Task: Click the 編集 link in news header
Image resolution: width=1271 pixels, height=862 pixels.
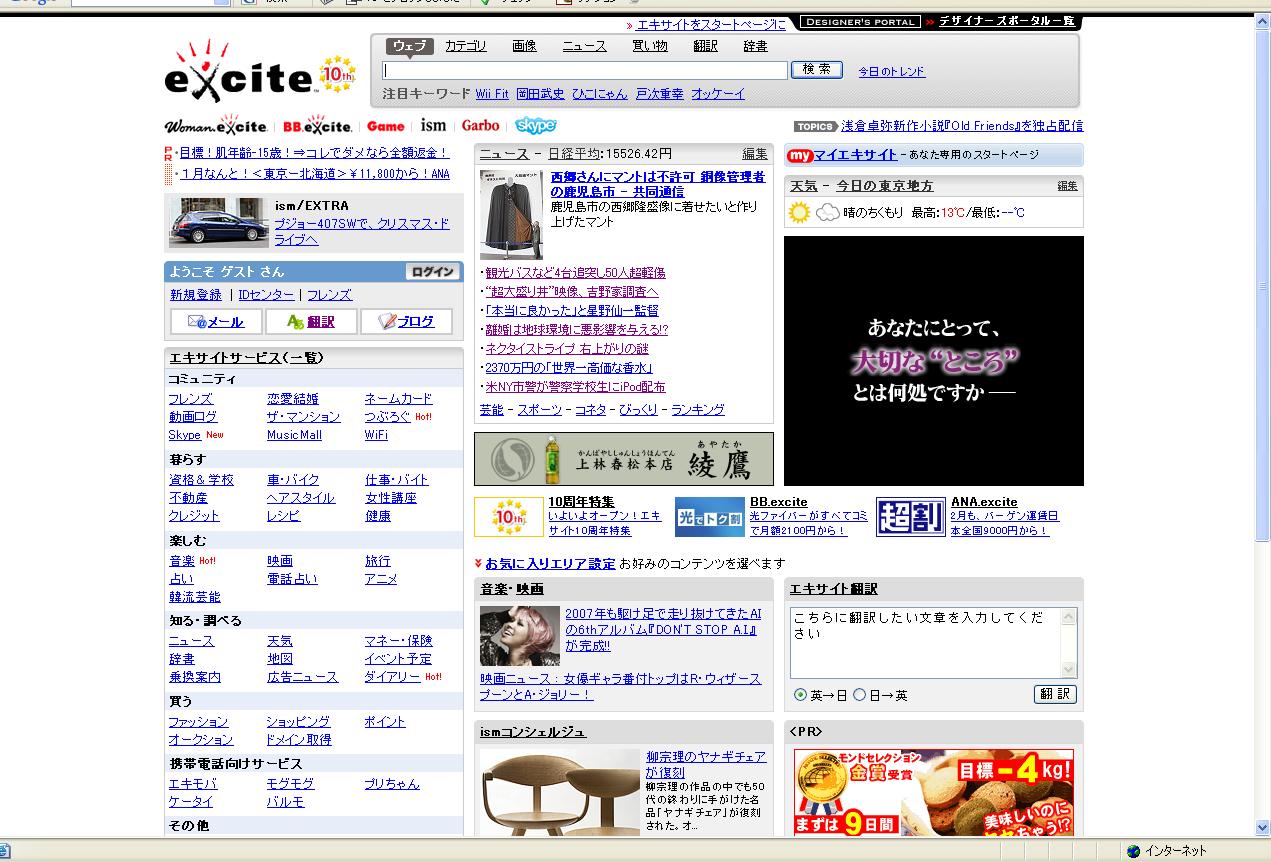Action: pyautogui.click(x=755, y=154)
